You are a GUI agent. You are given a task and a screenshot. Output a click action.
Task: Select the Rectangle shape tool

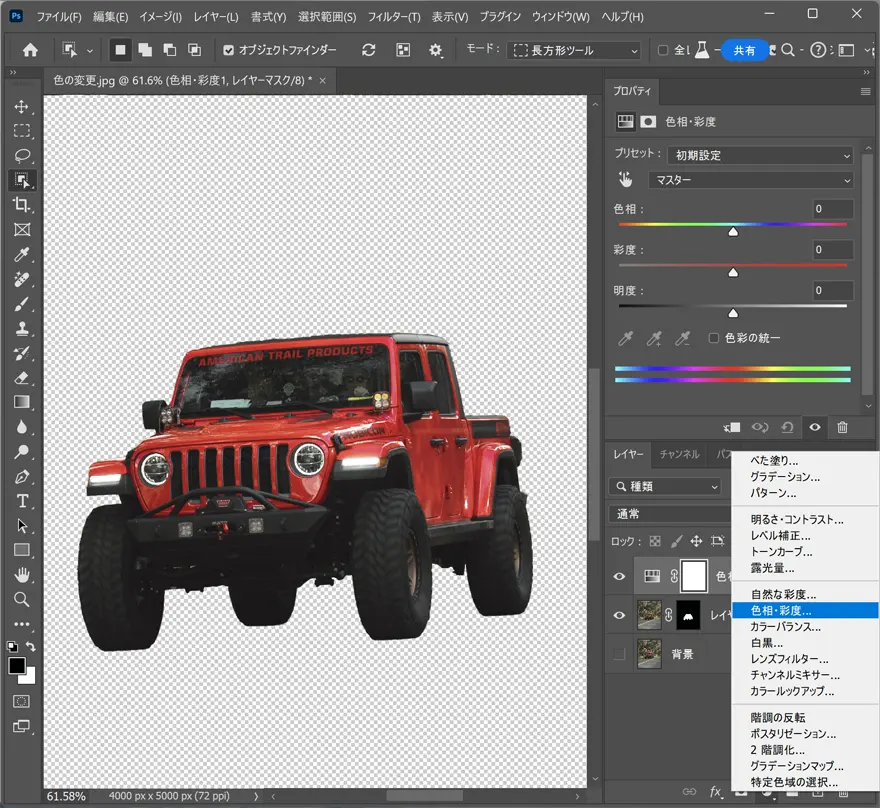coord(22,550)
